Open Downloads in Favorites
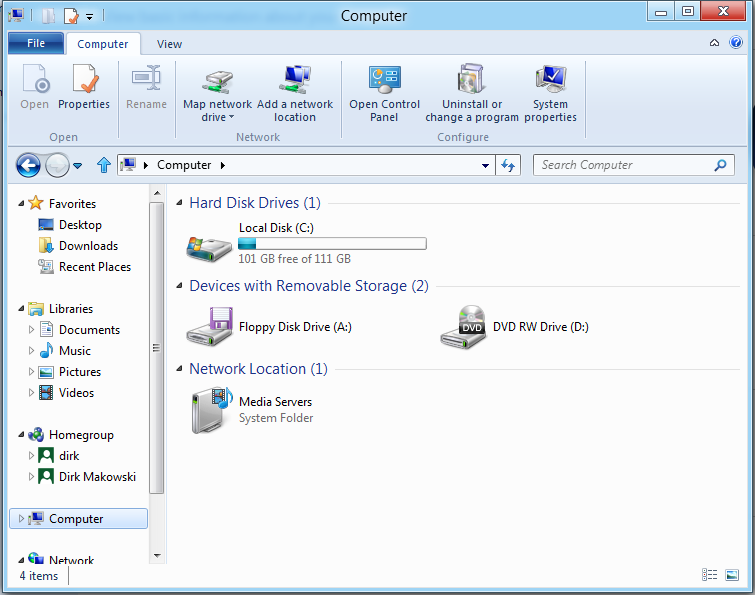The image size is (755, 595). tap(88, 246)
